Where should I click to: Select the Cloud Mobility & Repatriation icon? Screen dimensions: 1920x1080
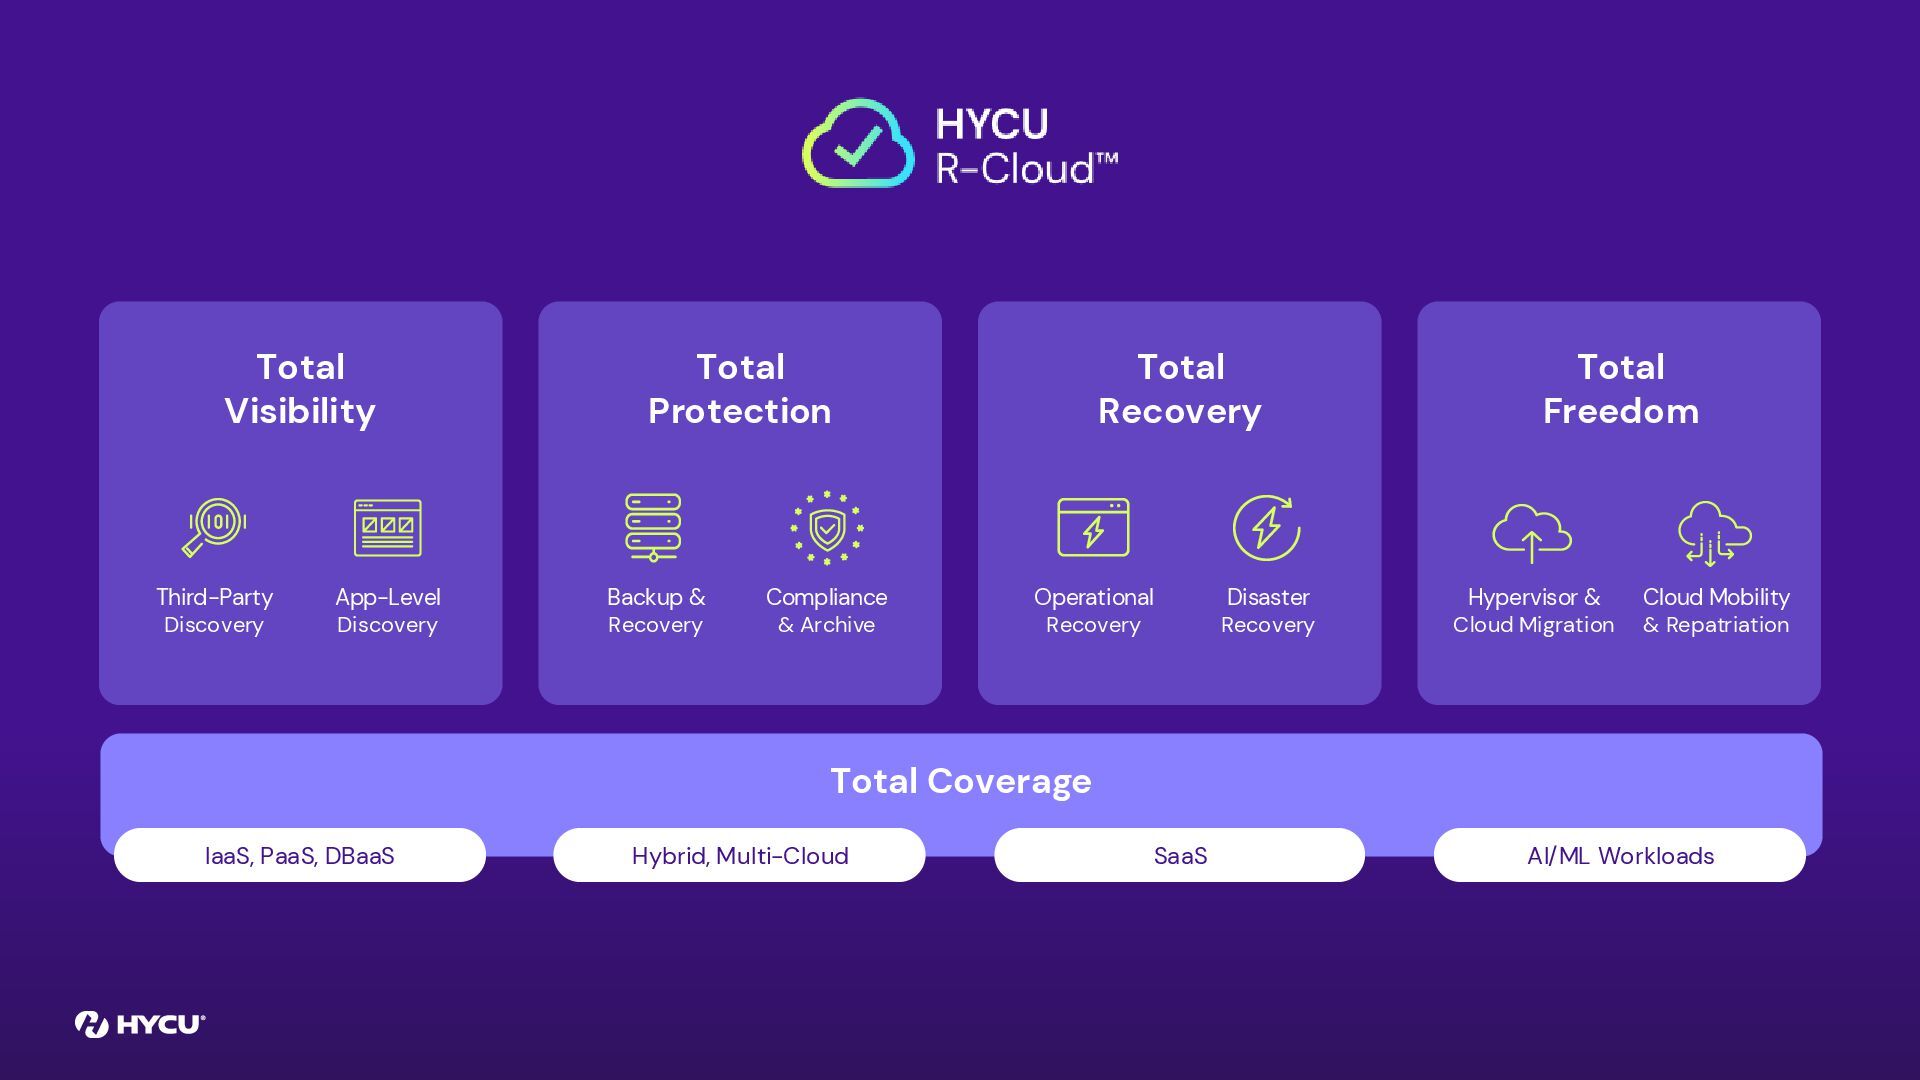coord(1714,532)
